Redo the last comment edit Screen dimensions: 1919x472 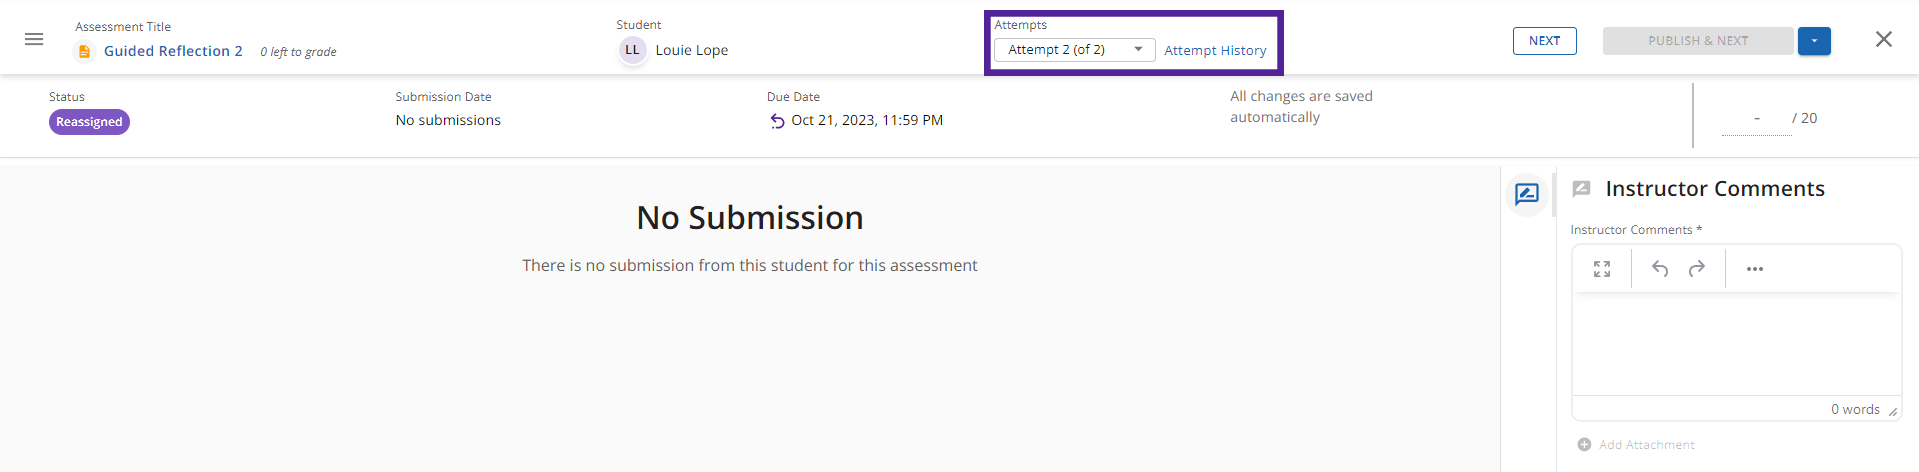(x=1697, y=269)
